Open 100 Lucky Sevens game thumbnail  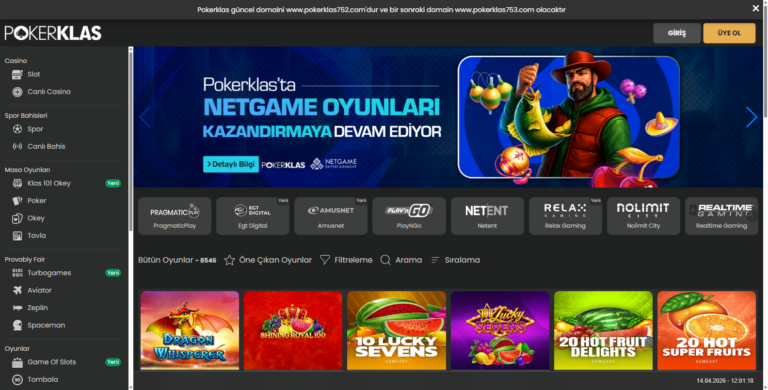tap(500, 331)
